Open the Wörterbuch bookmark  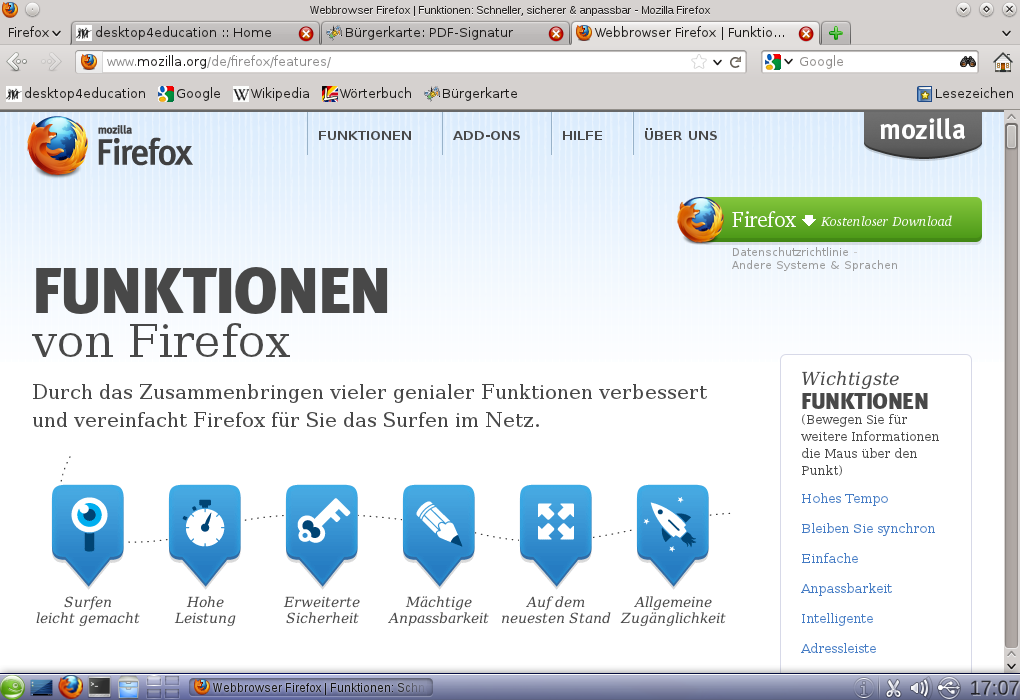367,94
